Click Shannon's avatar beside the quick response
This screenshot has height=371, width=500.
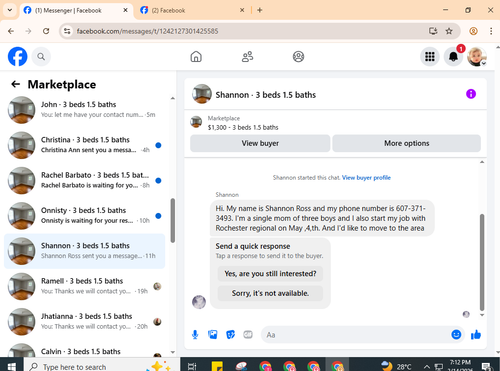pyautogui.click(x=199, y=302)
